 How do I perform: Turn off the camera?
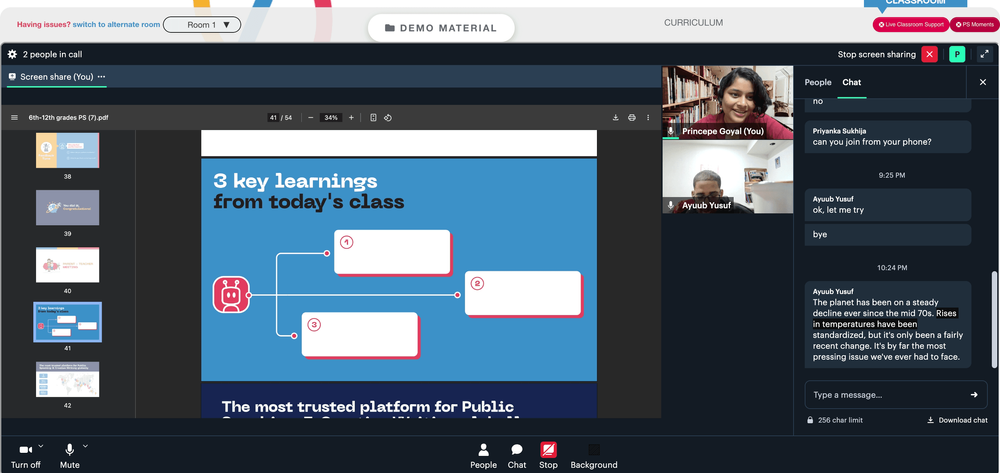[26, 456]
